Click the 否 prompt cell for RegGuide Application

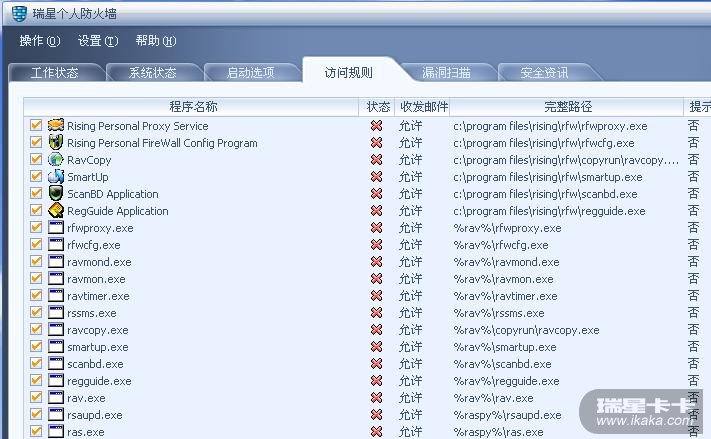[x=693, y=210]
